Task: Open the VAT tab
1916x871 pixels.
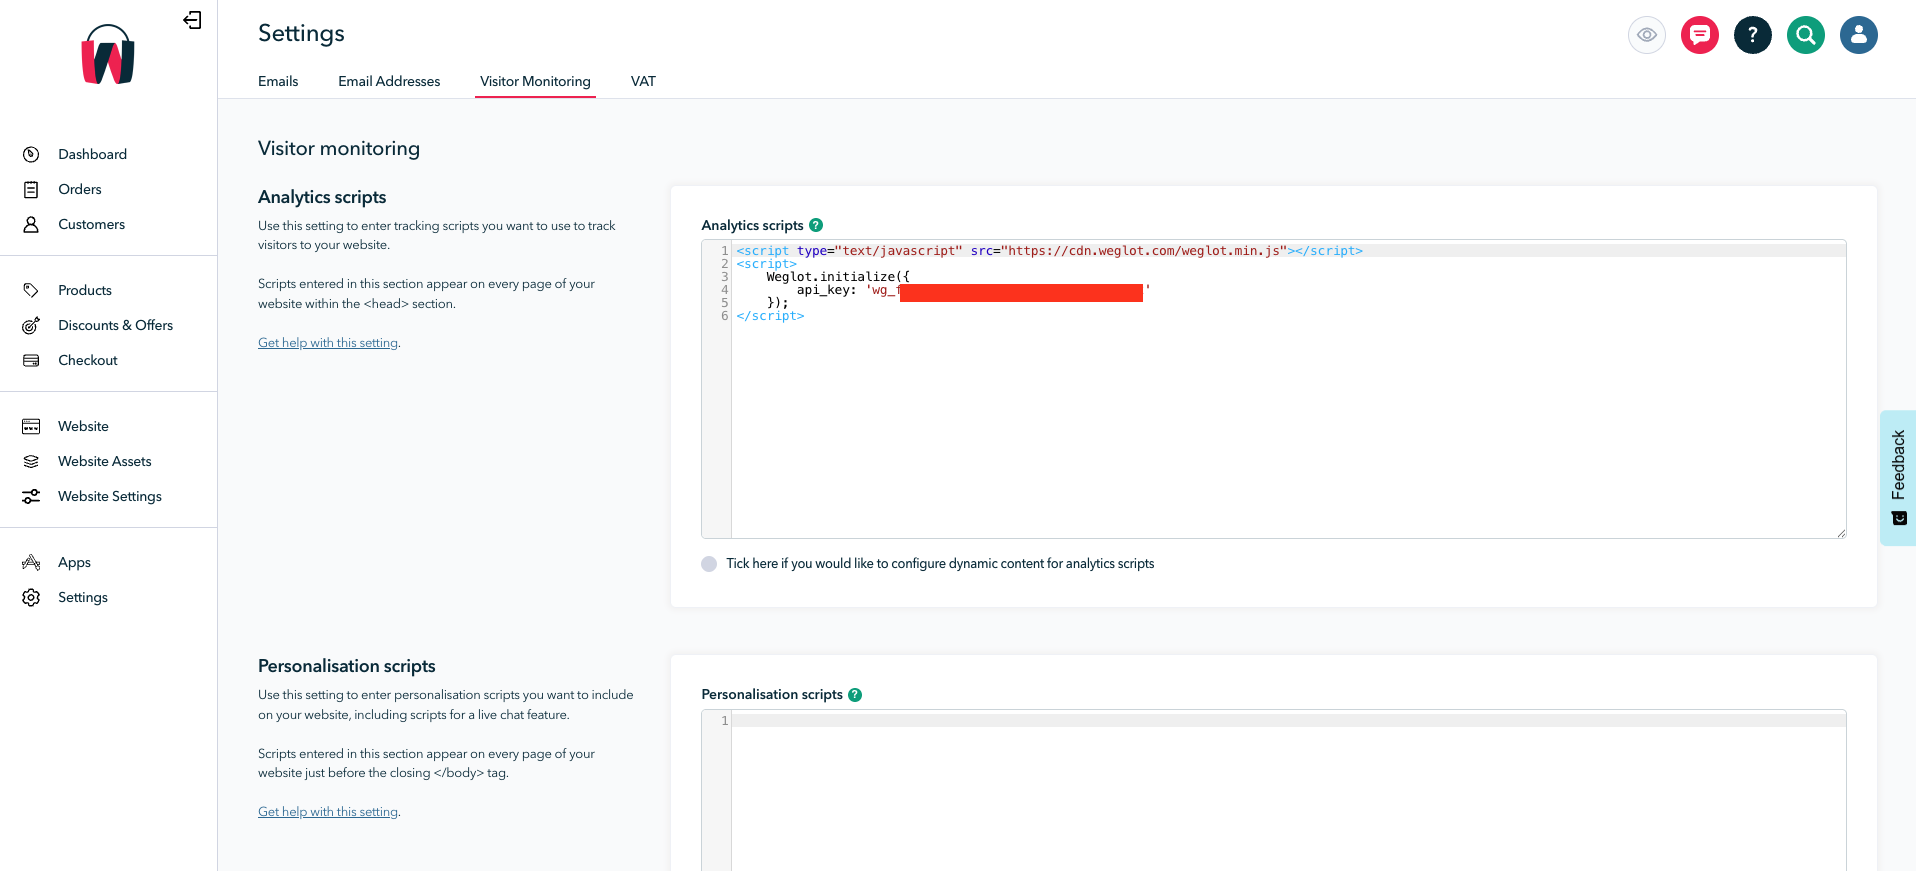Action: pyautogui.click(x=643, y=81)
